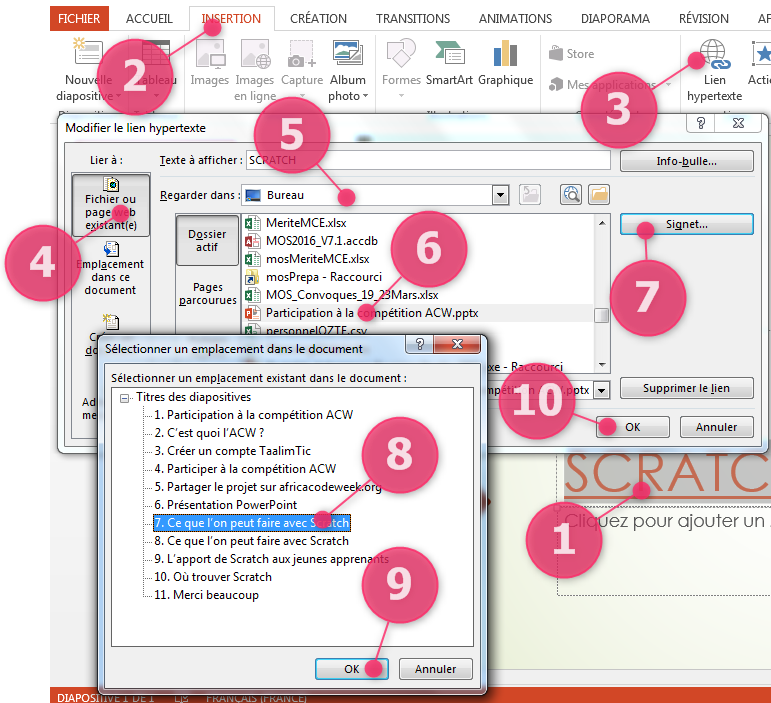771x703 pixels.
Task: Click the up one folder icon
Action: tap(530, 195)
